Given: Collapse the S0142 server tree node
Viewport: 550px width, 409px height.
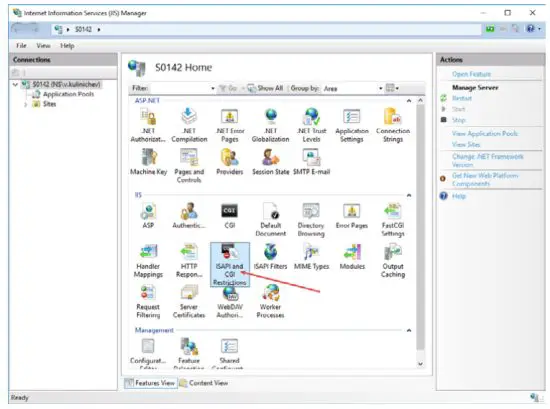Looking at the screenshot, I should (15, 85).
